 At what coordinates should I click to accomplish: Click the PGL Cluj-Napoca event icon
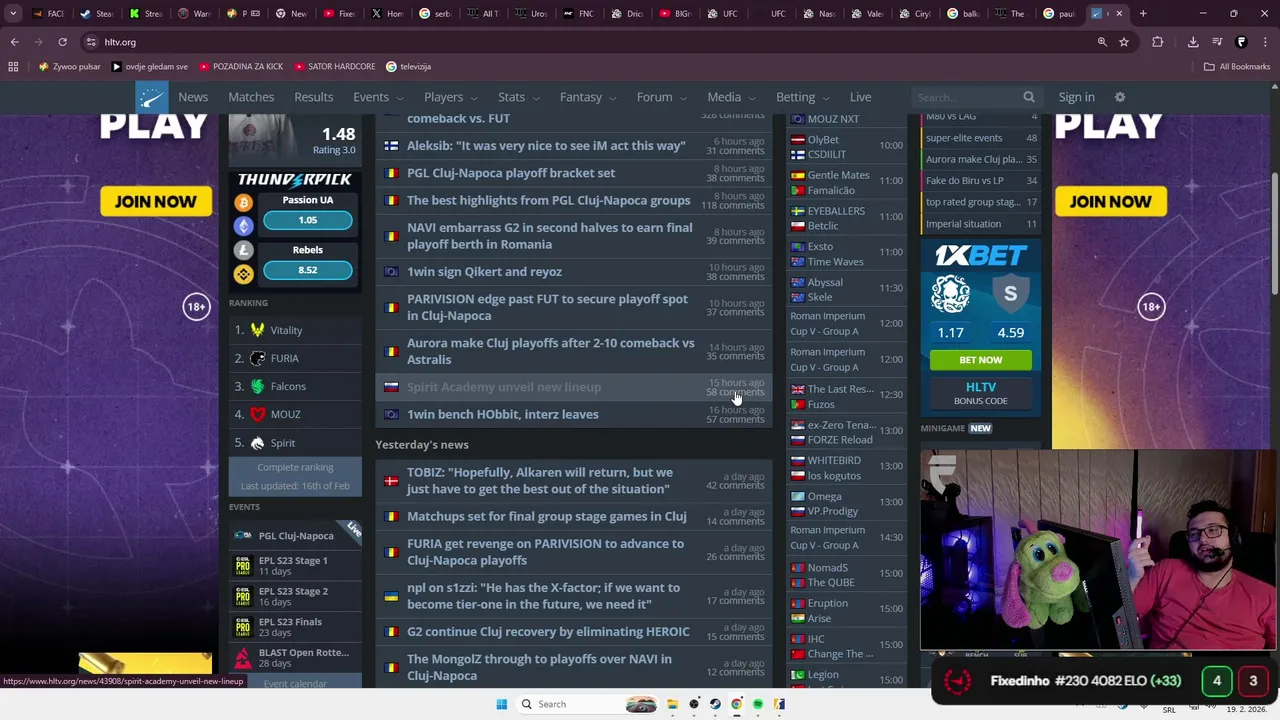point(243,535)
